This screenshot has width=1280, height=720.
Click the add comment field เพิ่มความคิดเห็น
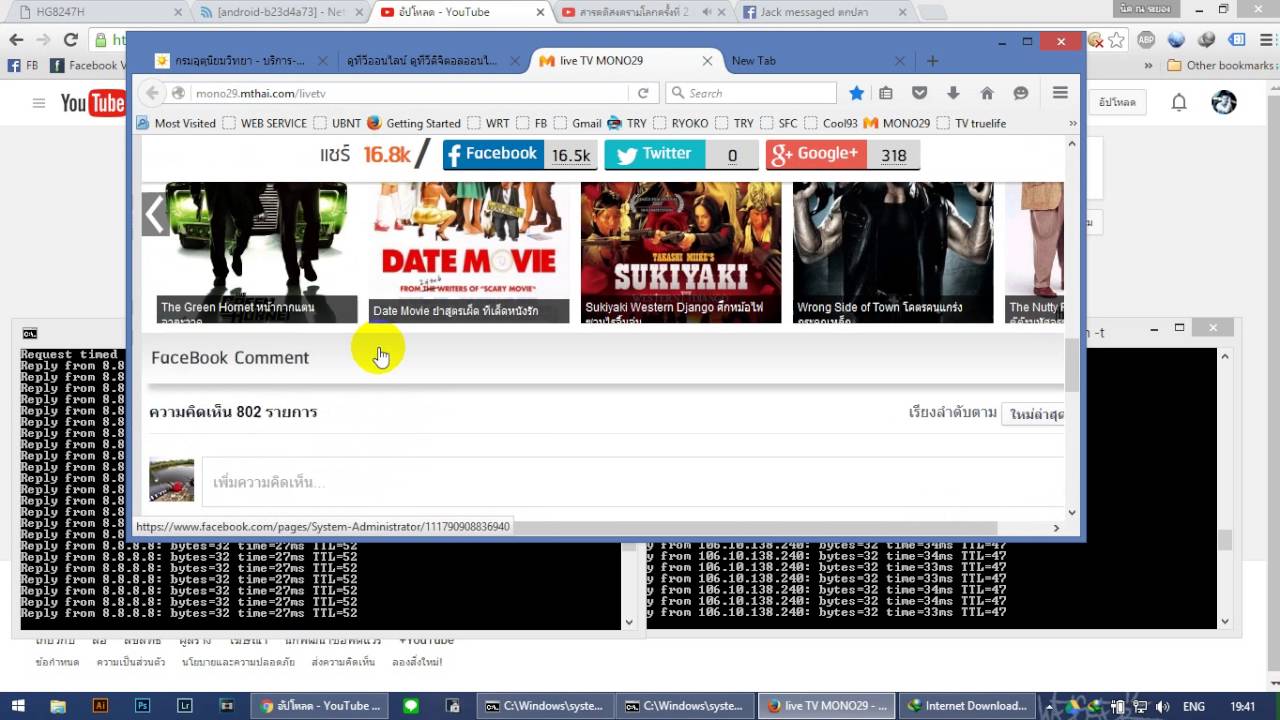634,482
